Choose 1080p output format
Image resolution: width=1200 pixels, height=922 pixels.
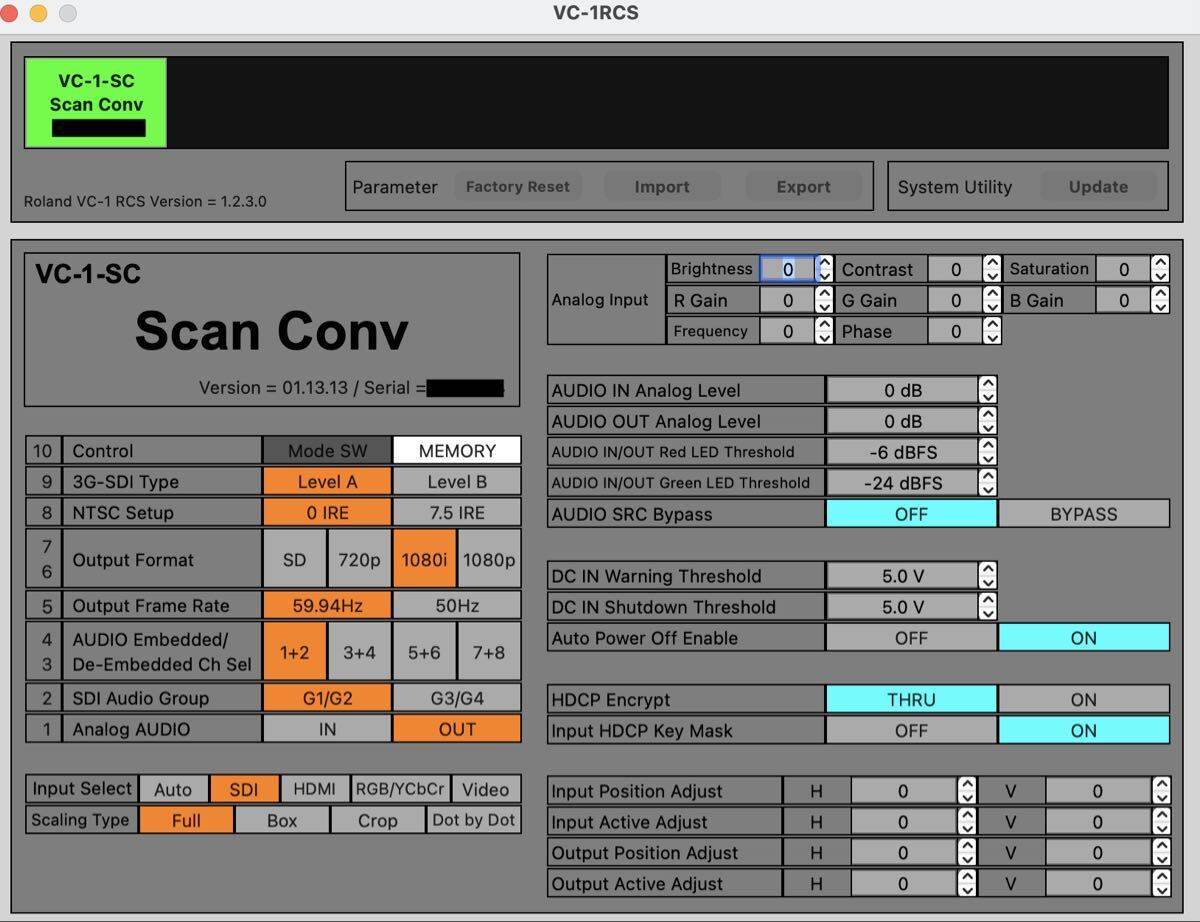click(489, 560)
